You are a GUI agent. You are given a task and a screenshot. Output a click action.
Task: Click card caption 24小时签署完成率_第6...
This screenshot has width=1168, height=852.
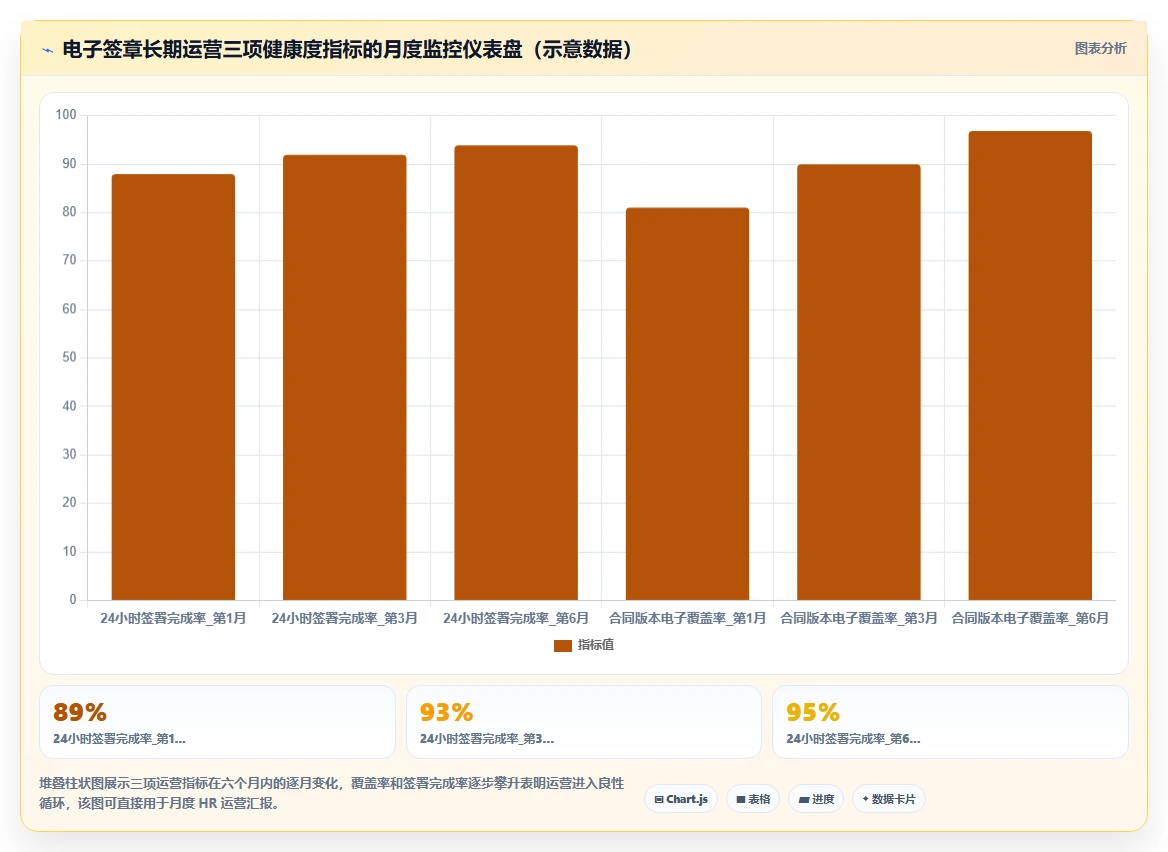click(x=854, y=739)
